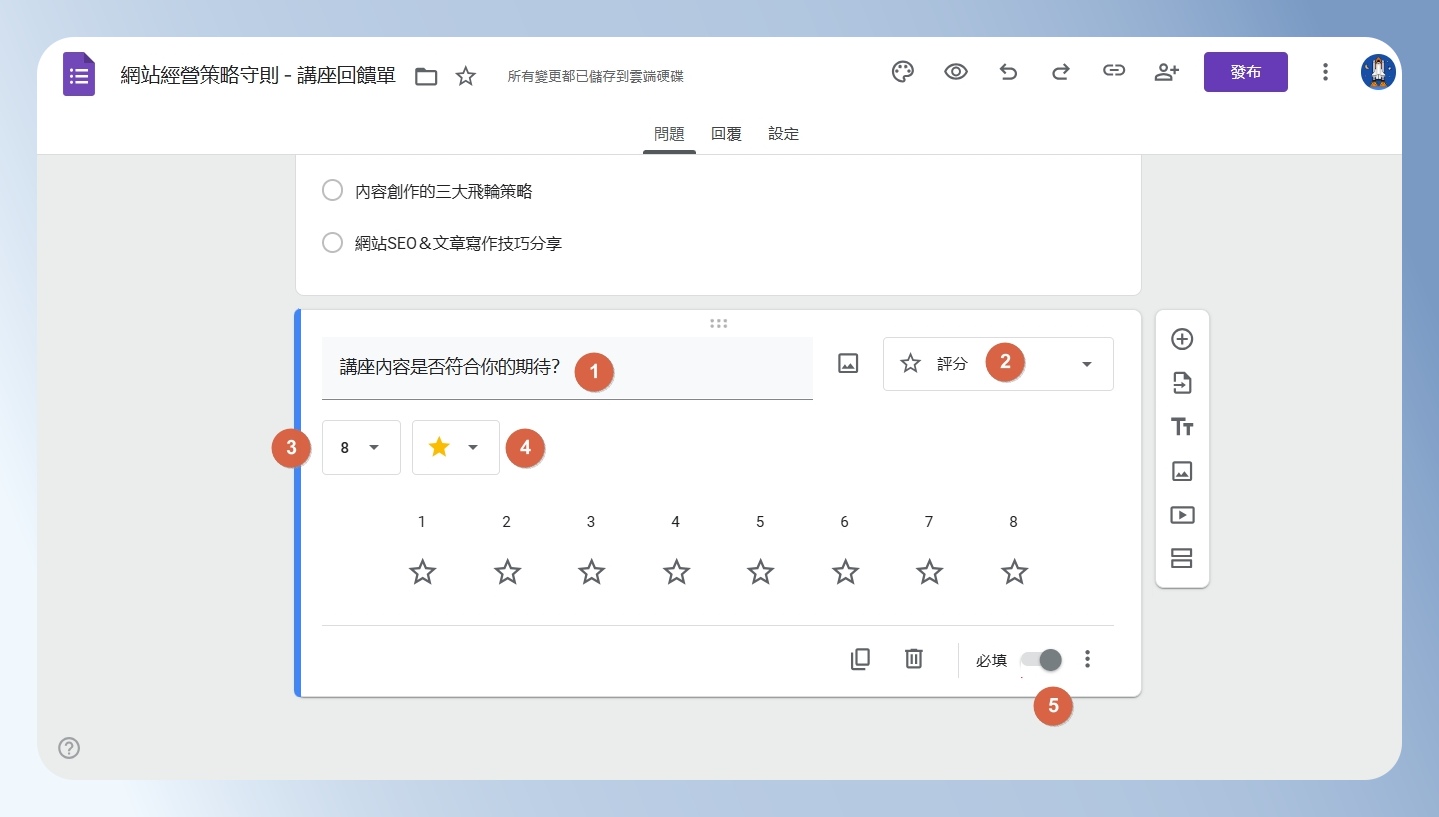Import questions from the side toolbar
The image size is (1439, 817).
(1182, 383)
